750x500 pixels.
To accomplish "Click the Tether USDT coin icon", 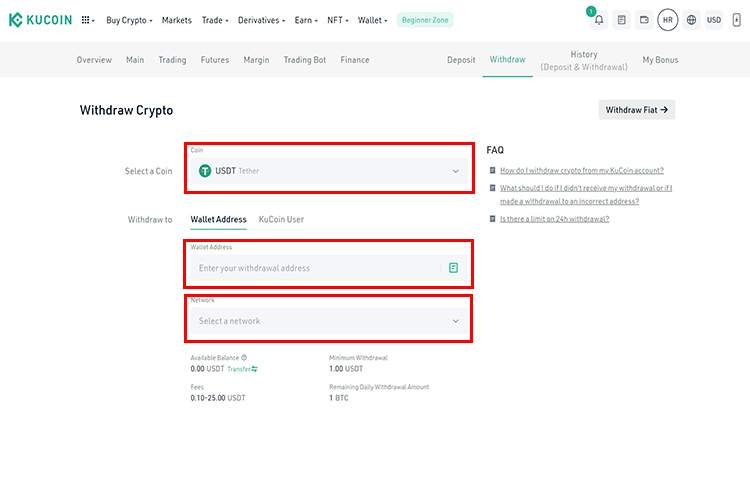I will (205, 171).
